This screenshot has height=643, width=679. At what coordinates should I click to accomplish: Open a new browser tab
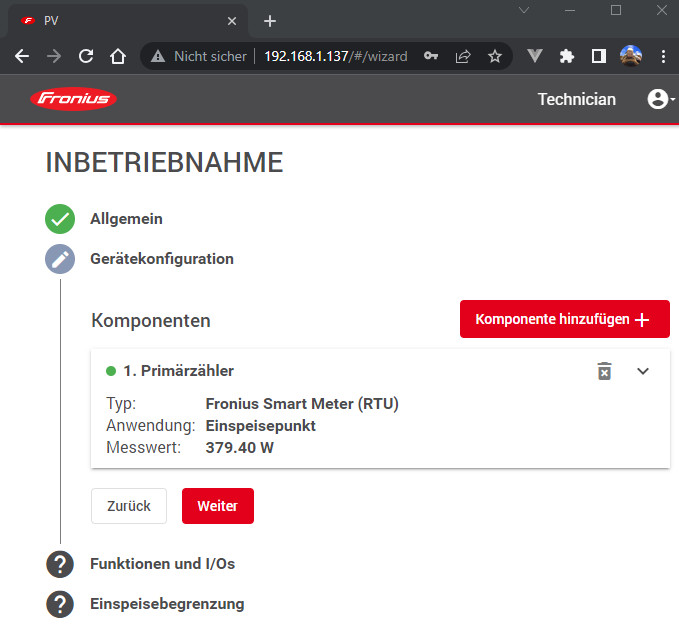click(269, 21)
